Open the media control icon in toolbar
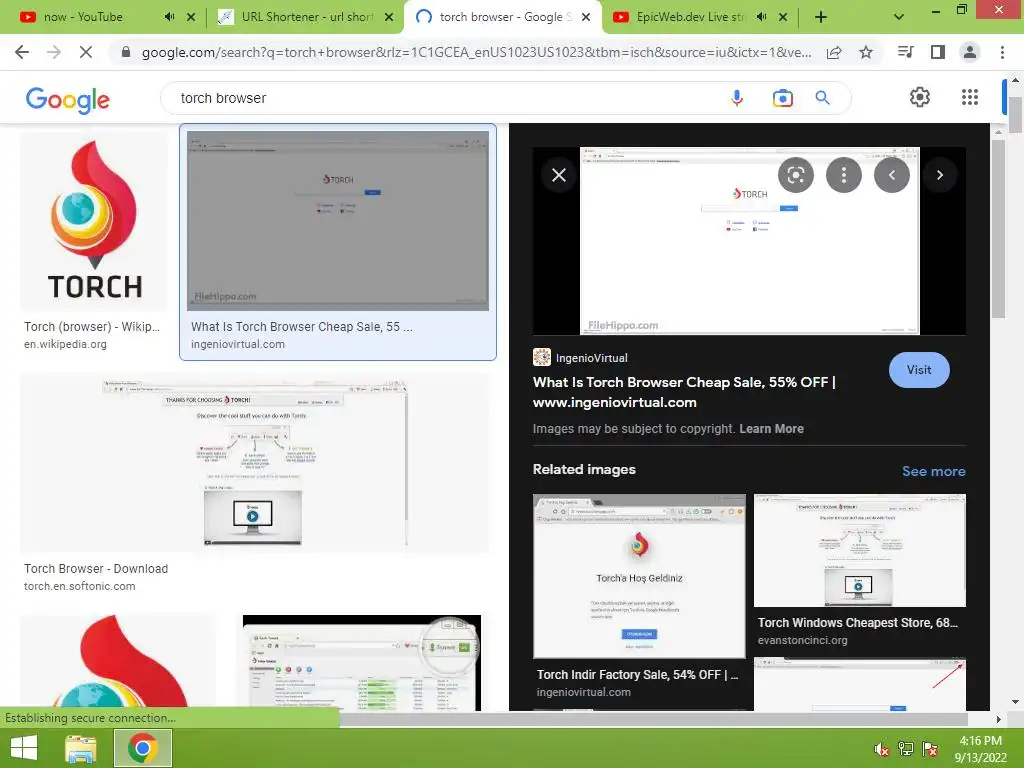Screen dimensions: 1024x768 click(906, 52)
